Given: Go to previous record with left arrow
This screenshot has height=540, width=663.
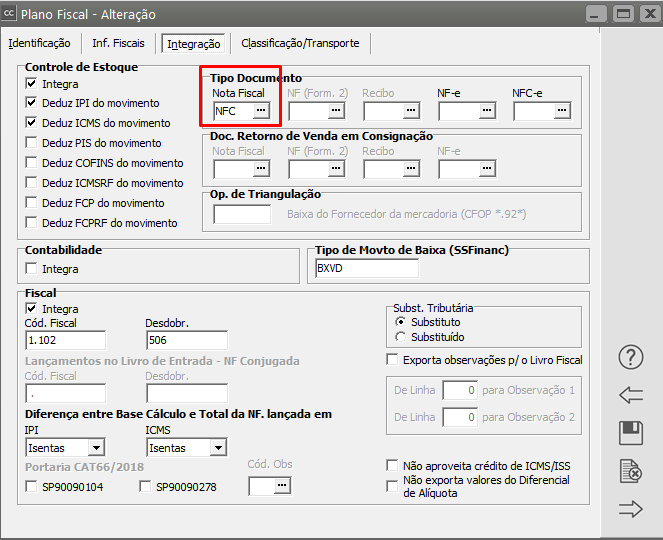Looking at the screenshot, I should coord(631,394).
